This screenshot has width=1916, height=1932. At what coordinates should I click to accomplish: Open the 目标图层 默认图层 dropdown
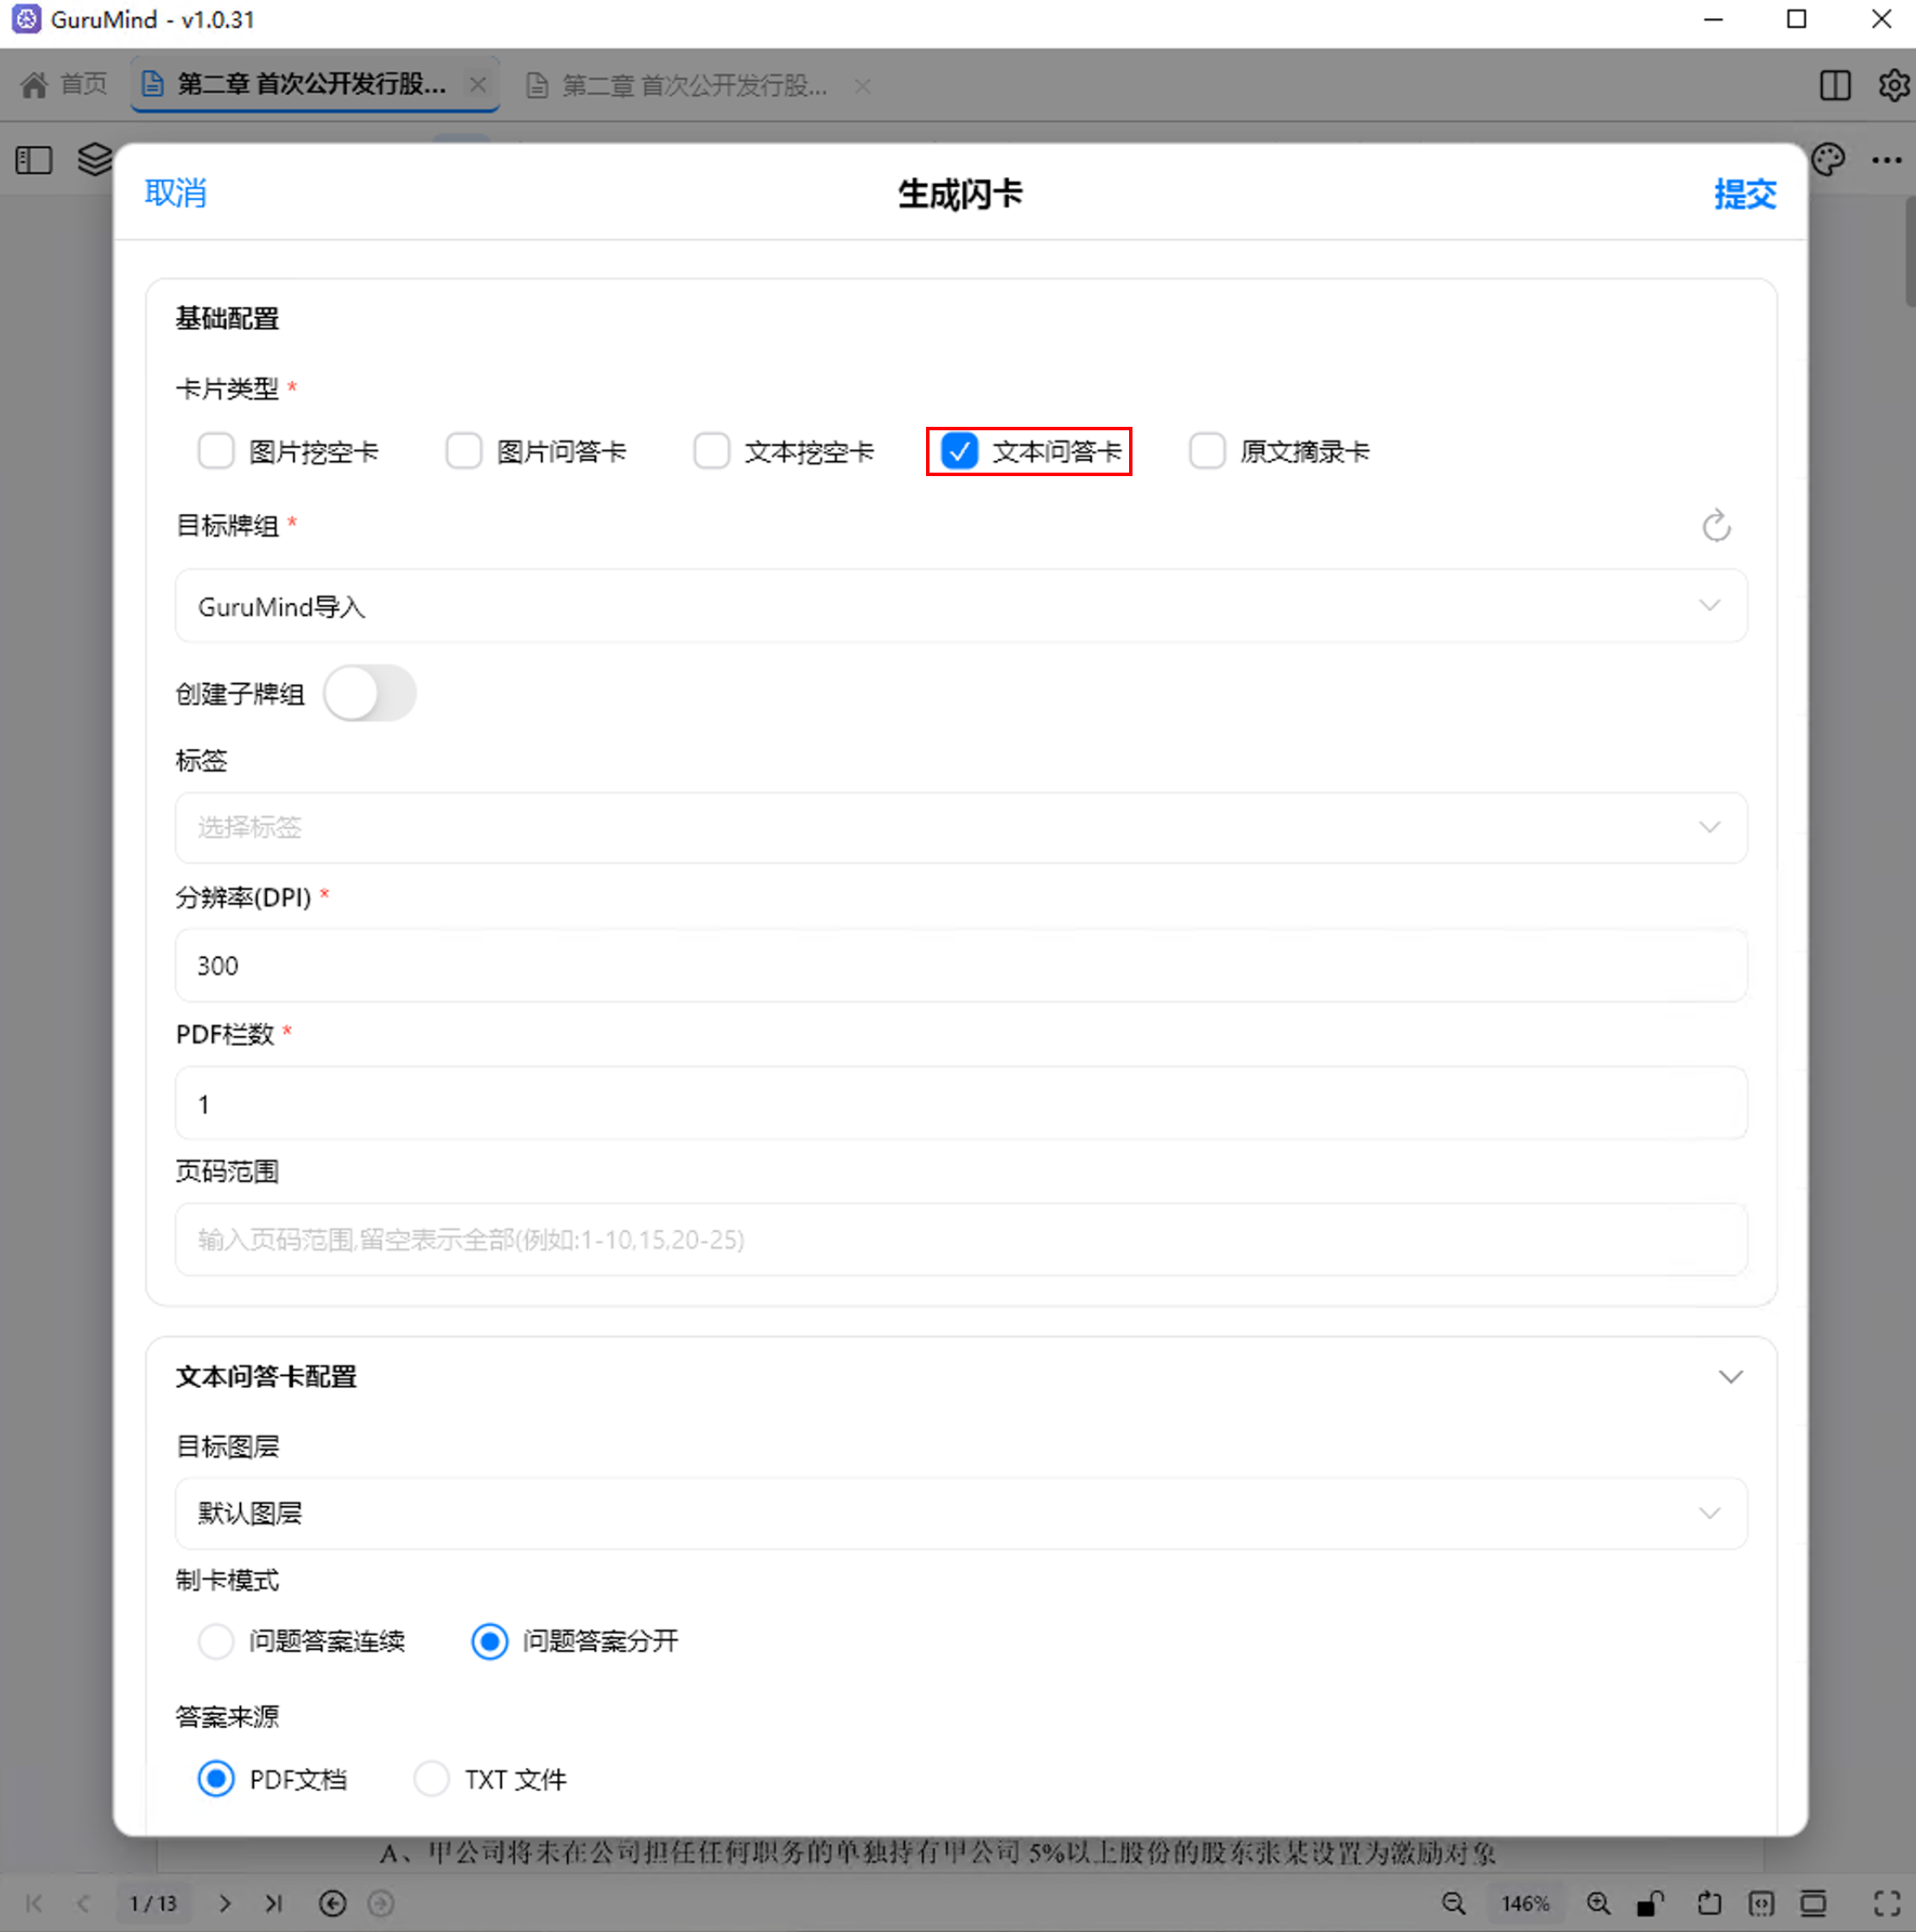pos(961,1514)
